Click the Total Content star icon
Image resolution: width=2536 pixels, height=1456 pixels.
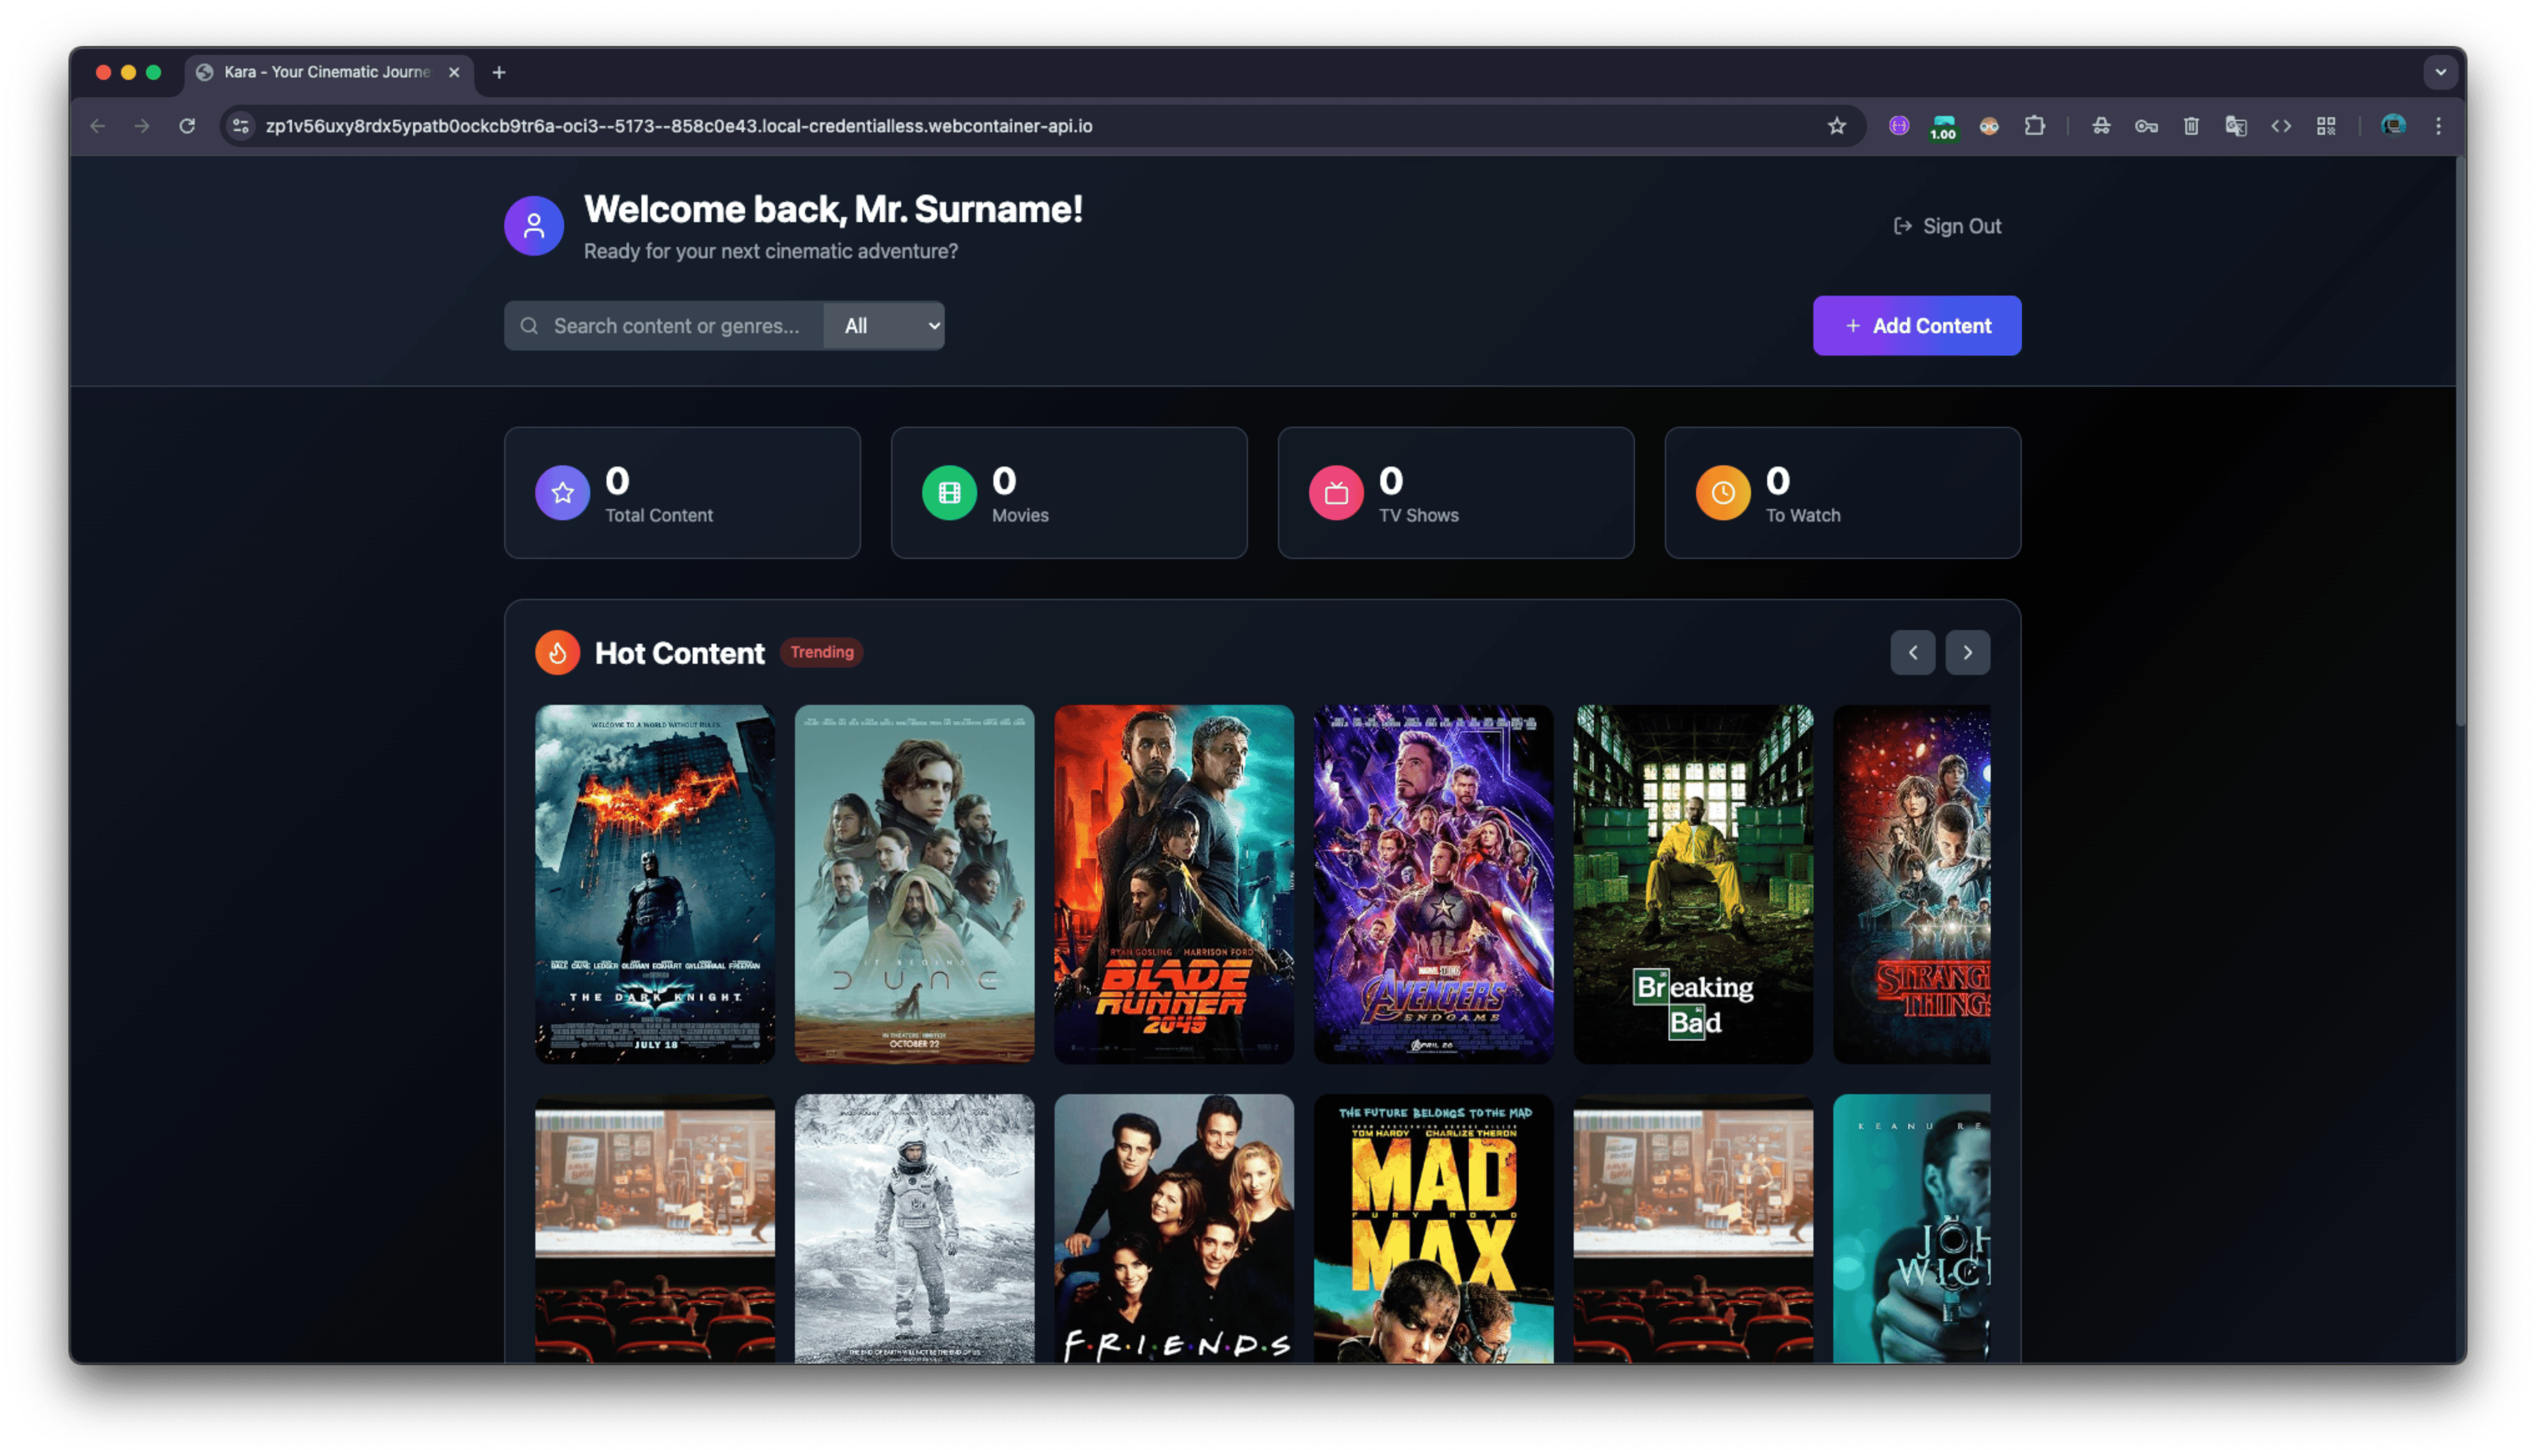pyautogui.click(x=562, y=493)
